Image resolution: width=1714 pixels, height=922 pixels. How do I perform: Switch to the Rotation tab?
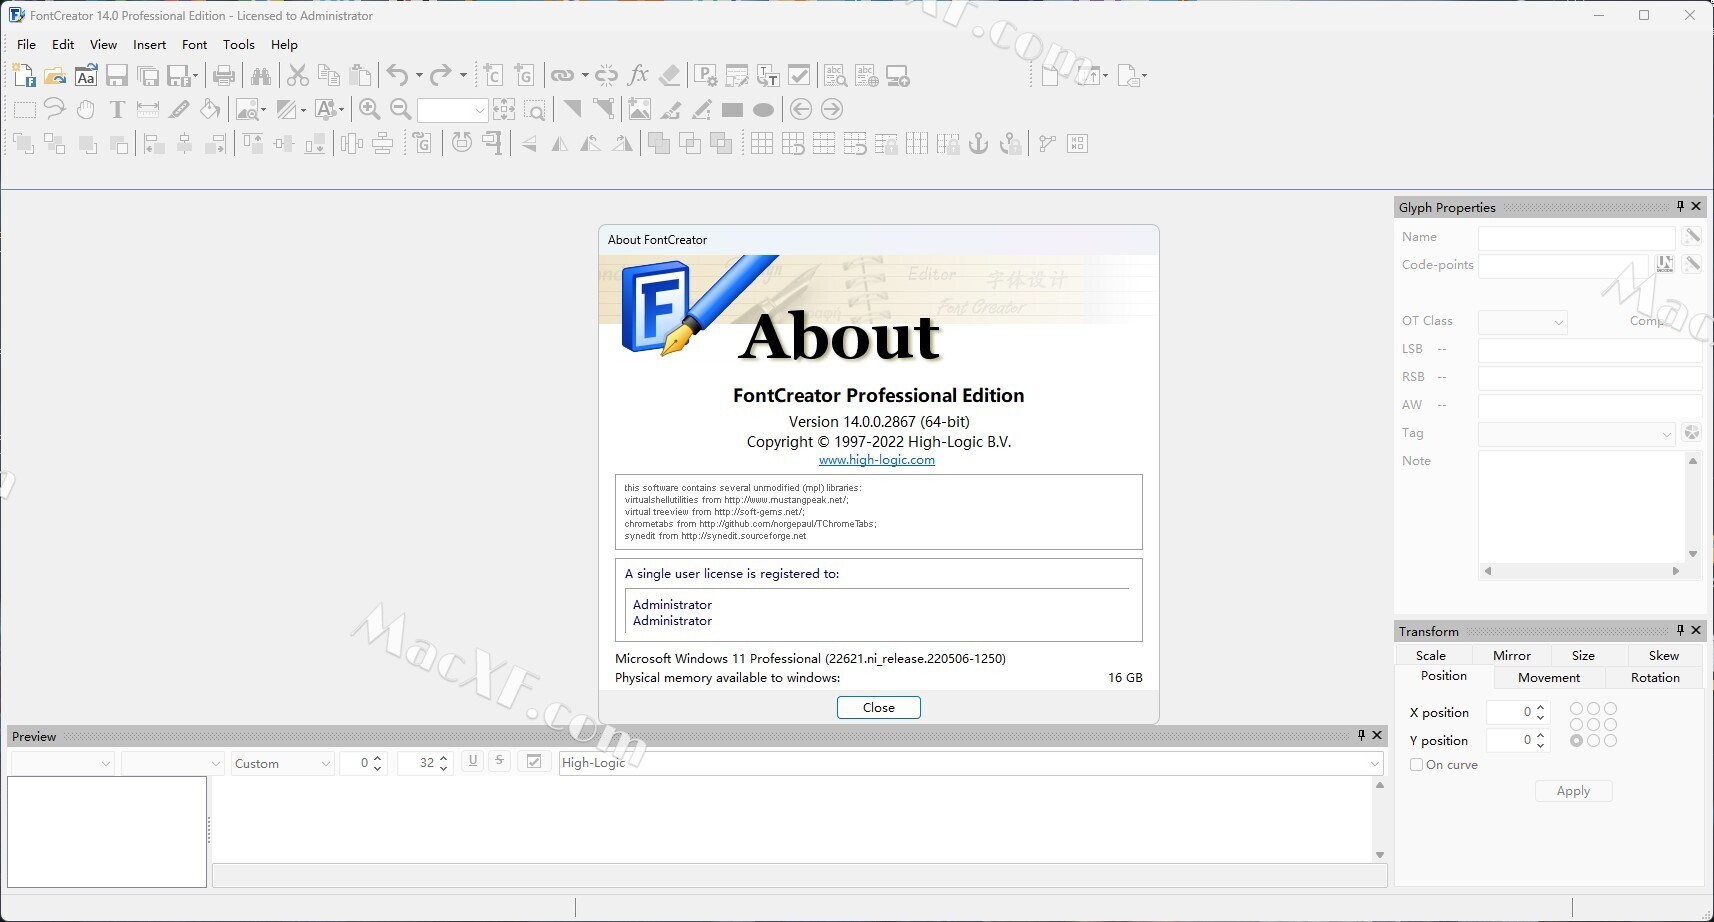(1655, 678)
